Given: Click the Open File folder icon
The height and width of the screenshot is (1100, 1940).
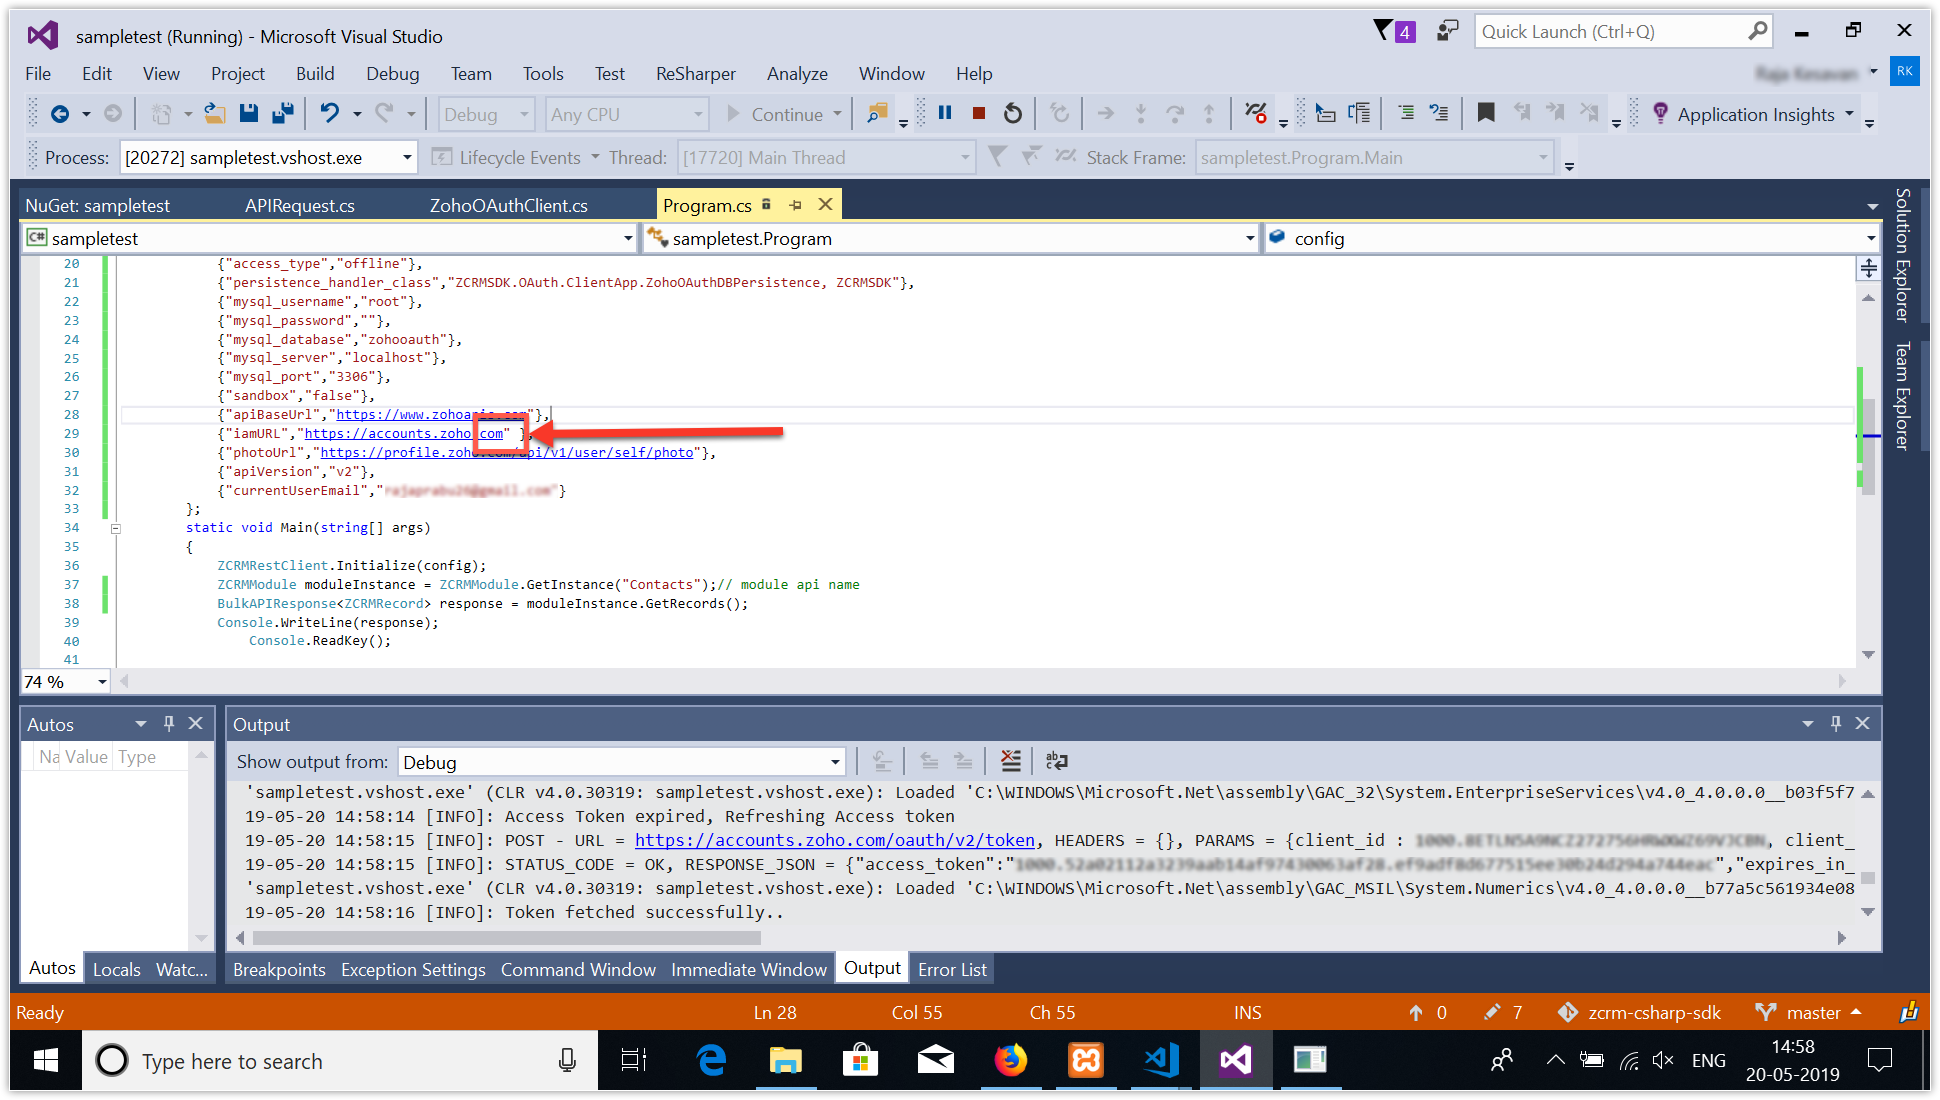Looking at the screenshot, I should [x=214, y=114].
